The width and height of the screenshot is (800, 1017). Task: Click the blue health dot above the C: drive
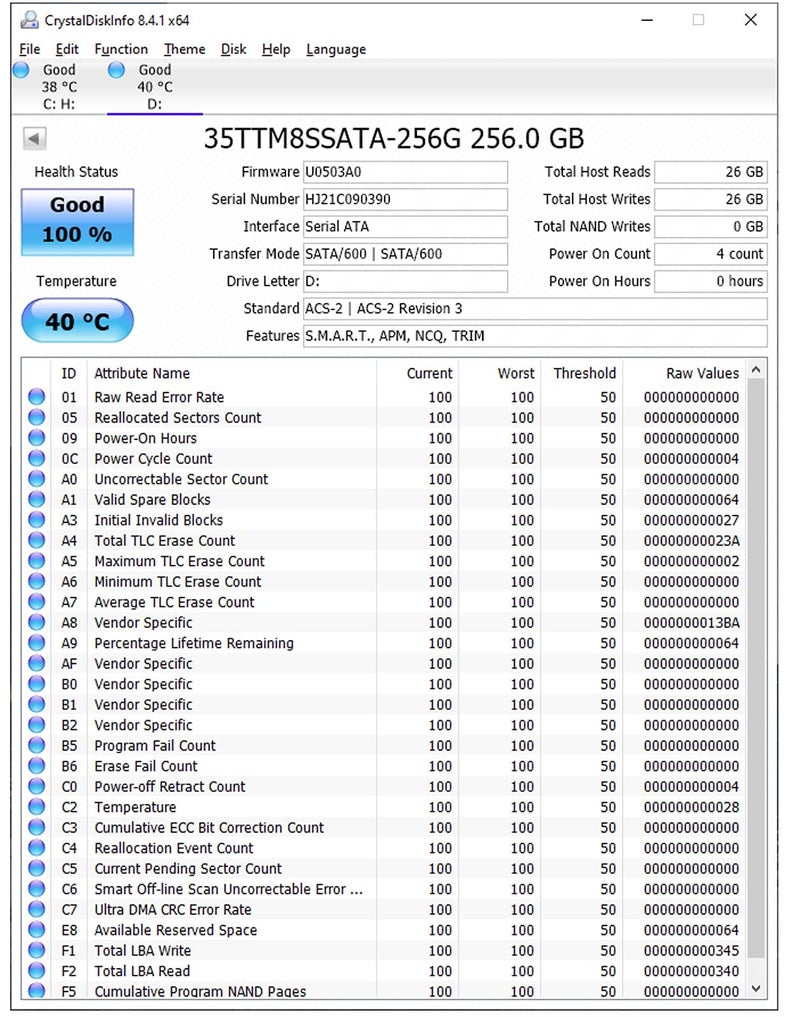point(20,70)
